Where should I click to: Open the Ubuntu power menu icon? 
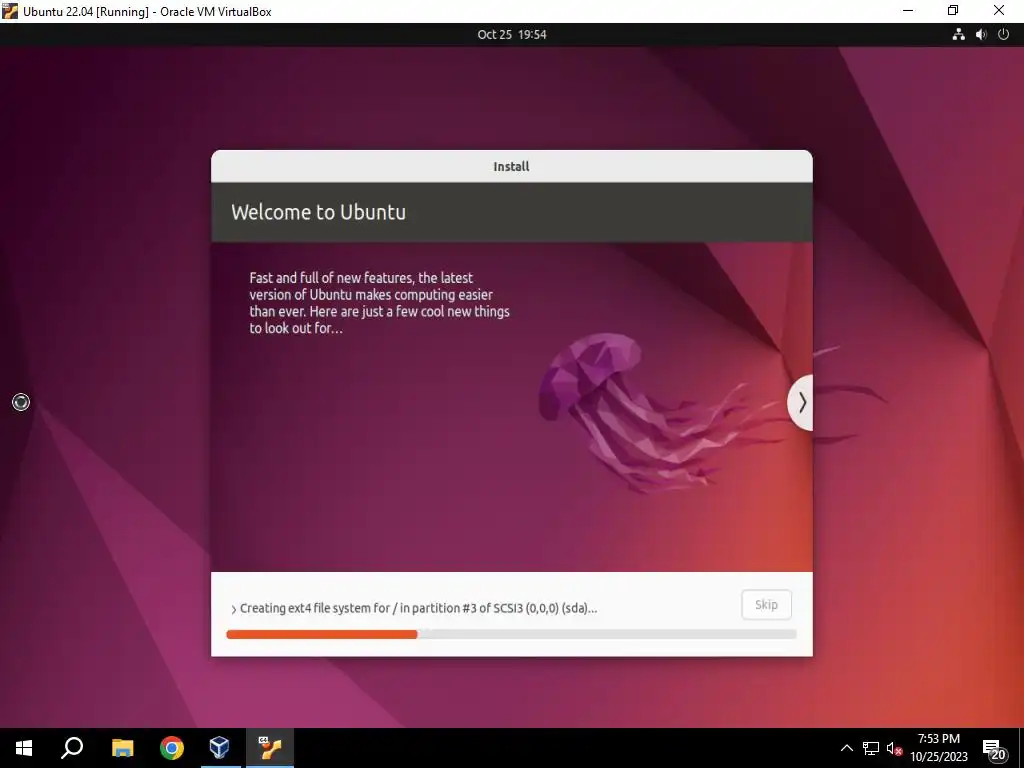point(1004,35)
